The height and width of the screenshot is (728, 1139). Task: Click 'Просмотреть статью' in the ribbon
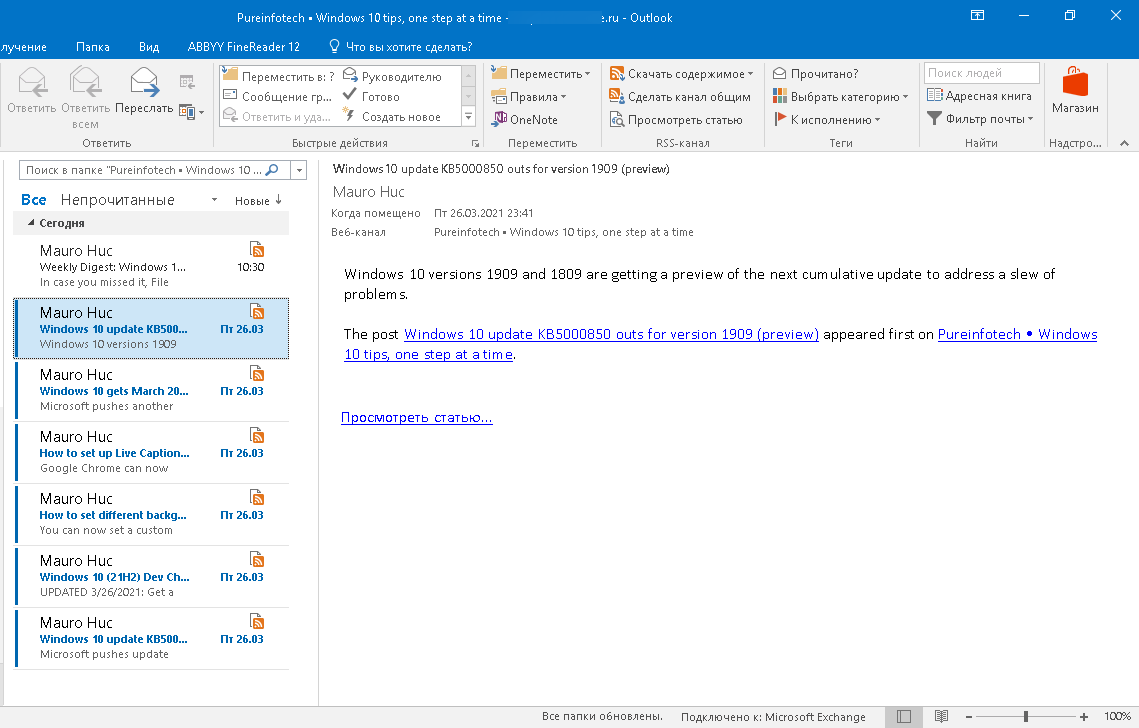click(x=676, y=119)
